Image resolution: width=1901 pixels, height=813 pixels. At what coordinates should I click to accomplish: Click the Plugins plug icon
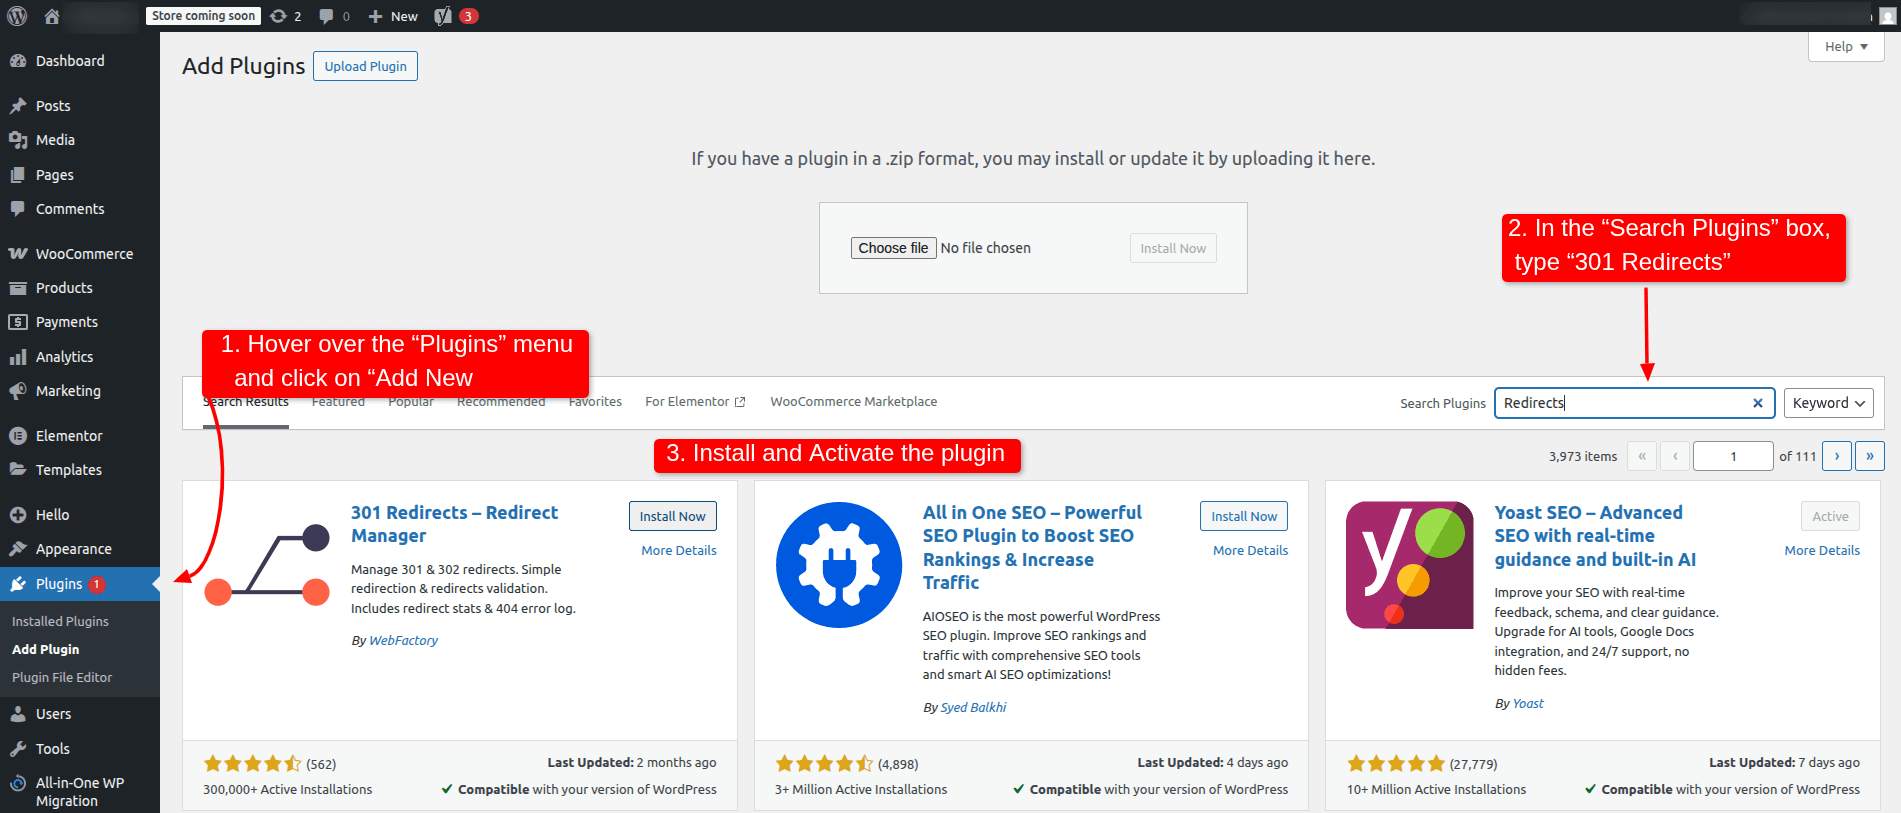click(x=18, y=584)
